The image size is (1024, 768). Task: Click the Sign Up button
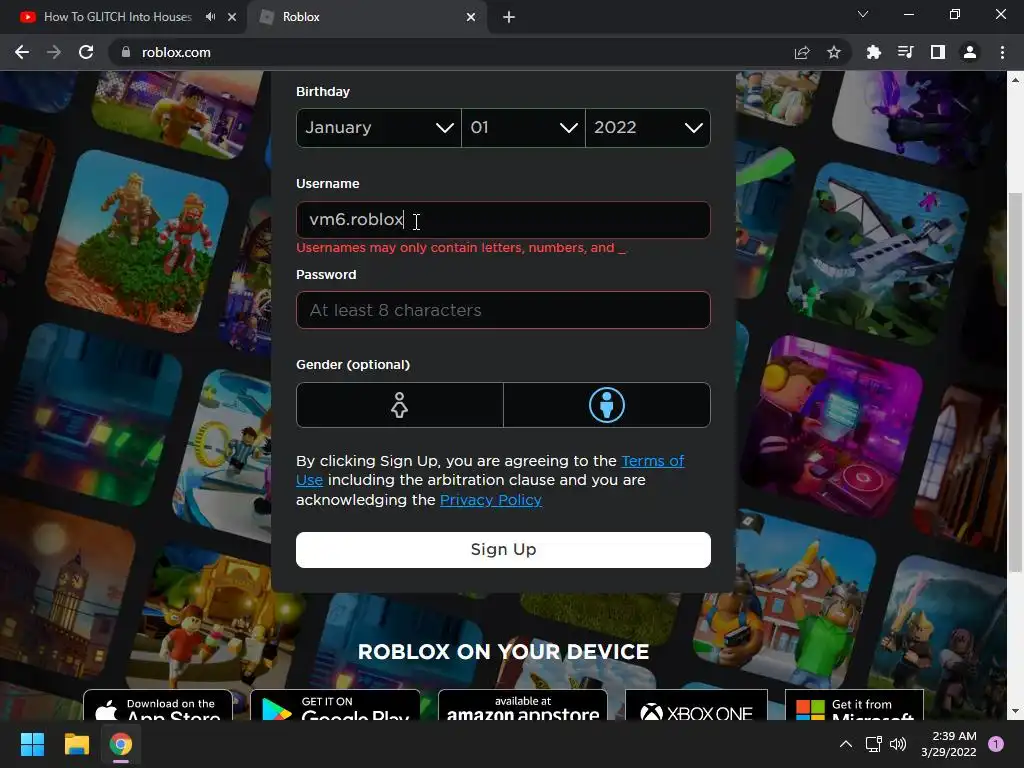[x=503, y=550]
